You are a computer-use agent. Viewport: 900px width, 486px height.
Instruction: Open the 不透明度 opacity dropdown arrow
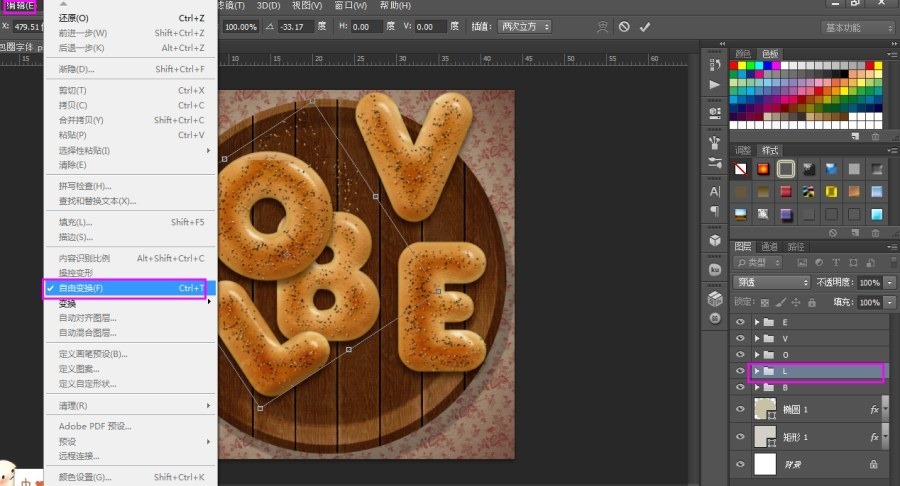[x=890, y=282]
